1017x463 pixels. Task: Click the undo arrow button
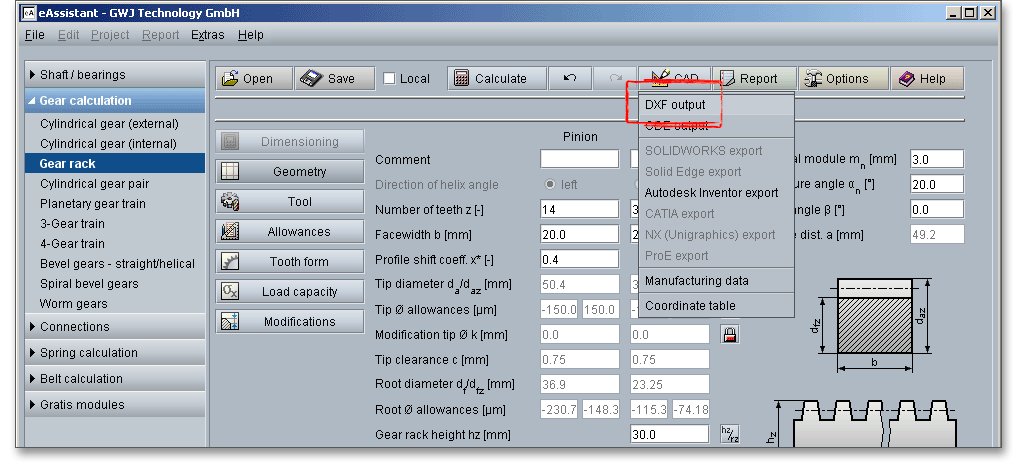pyautogui.click(x=570, y=79)
